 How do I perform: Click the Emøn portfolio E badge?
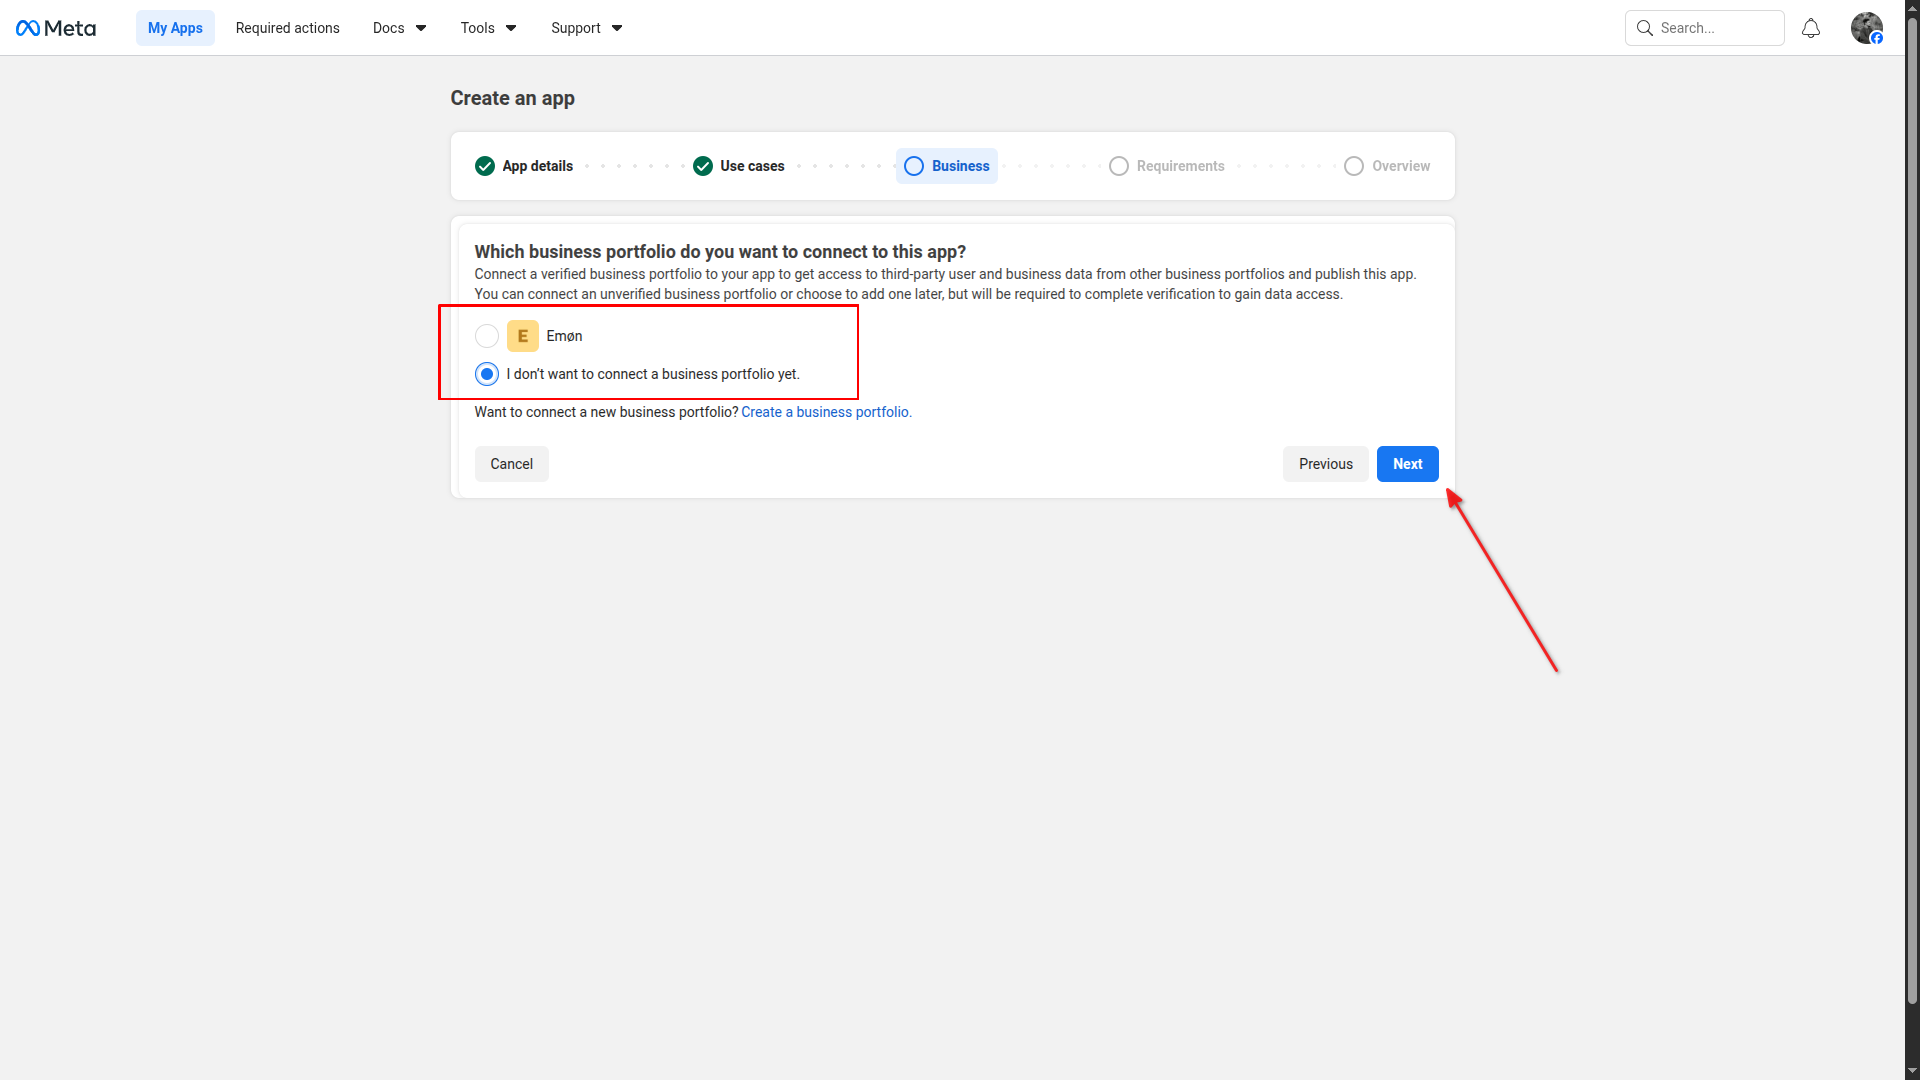522,336
